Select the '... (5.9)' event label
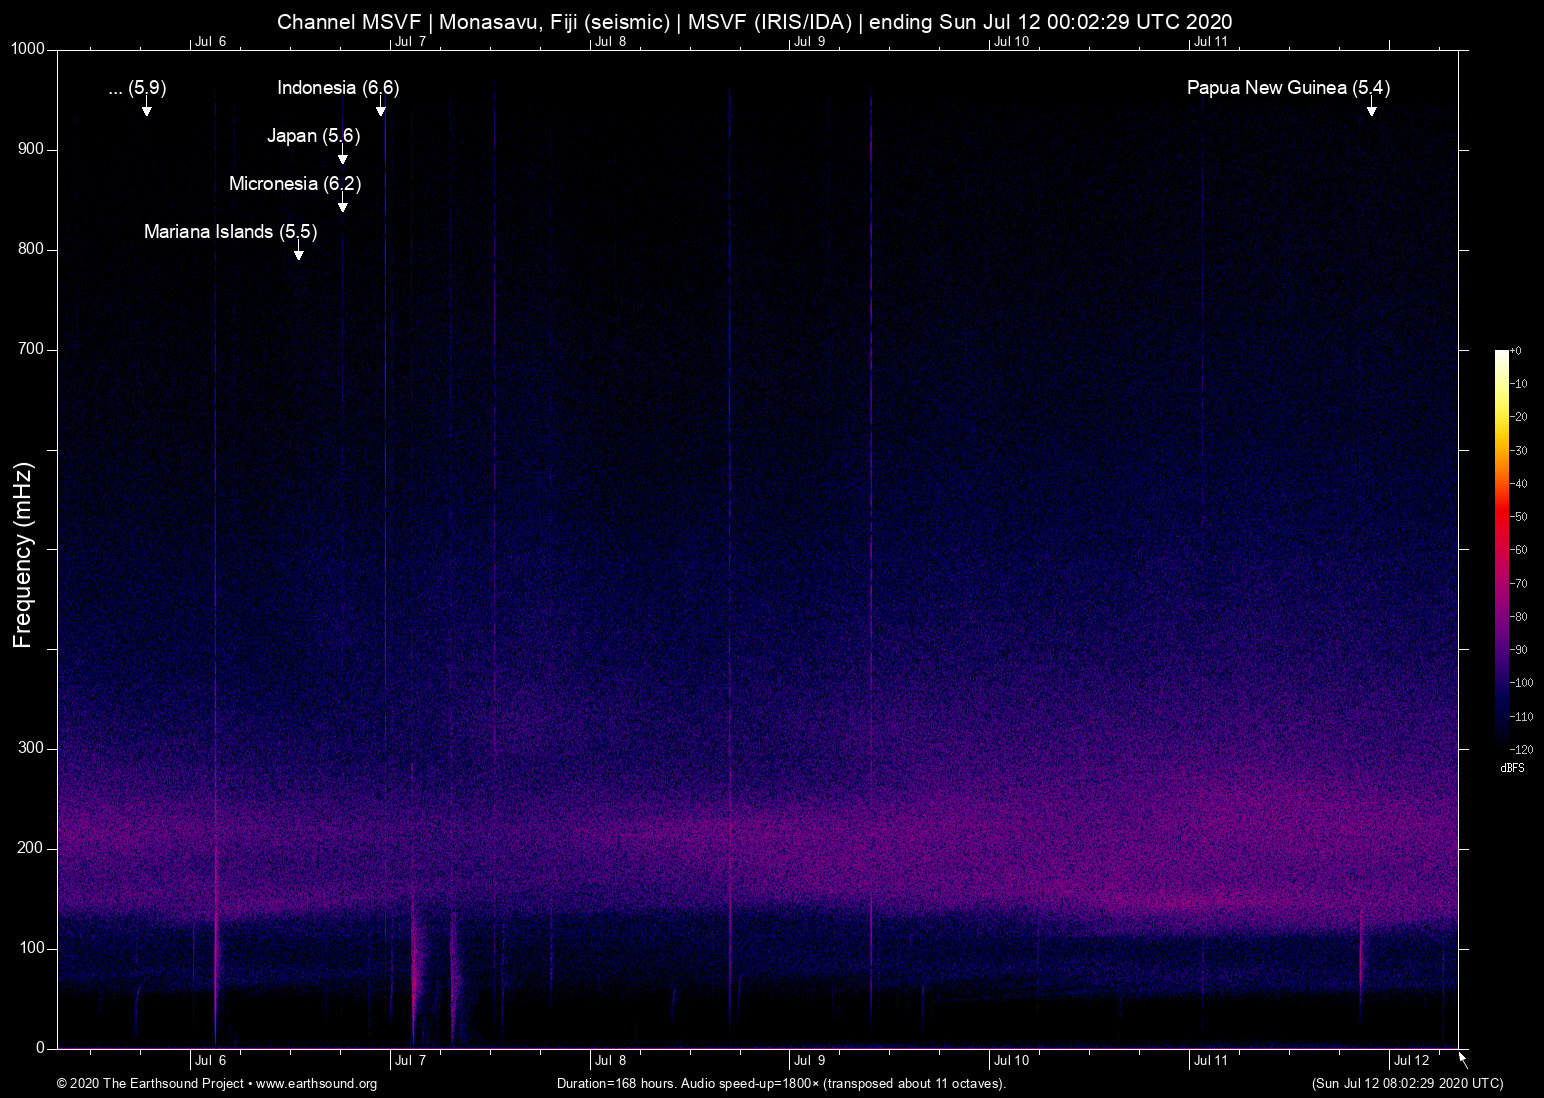 138,88
